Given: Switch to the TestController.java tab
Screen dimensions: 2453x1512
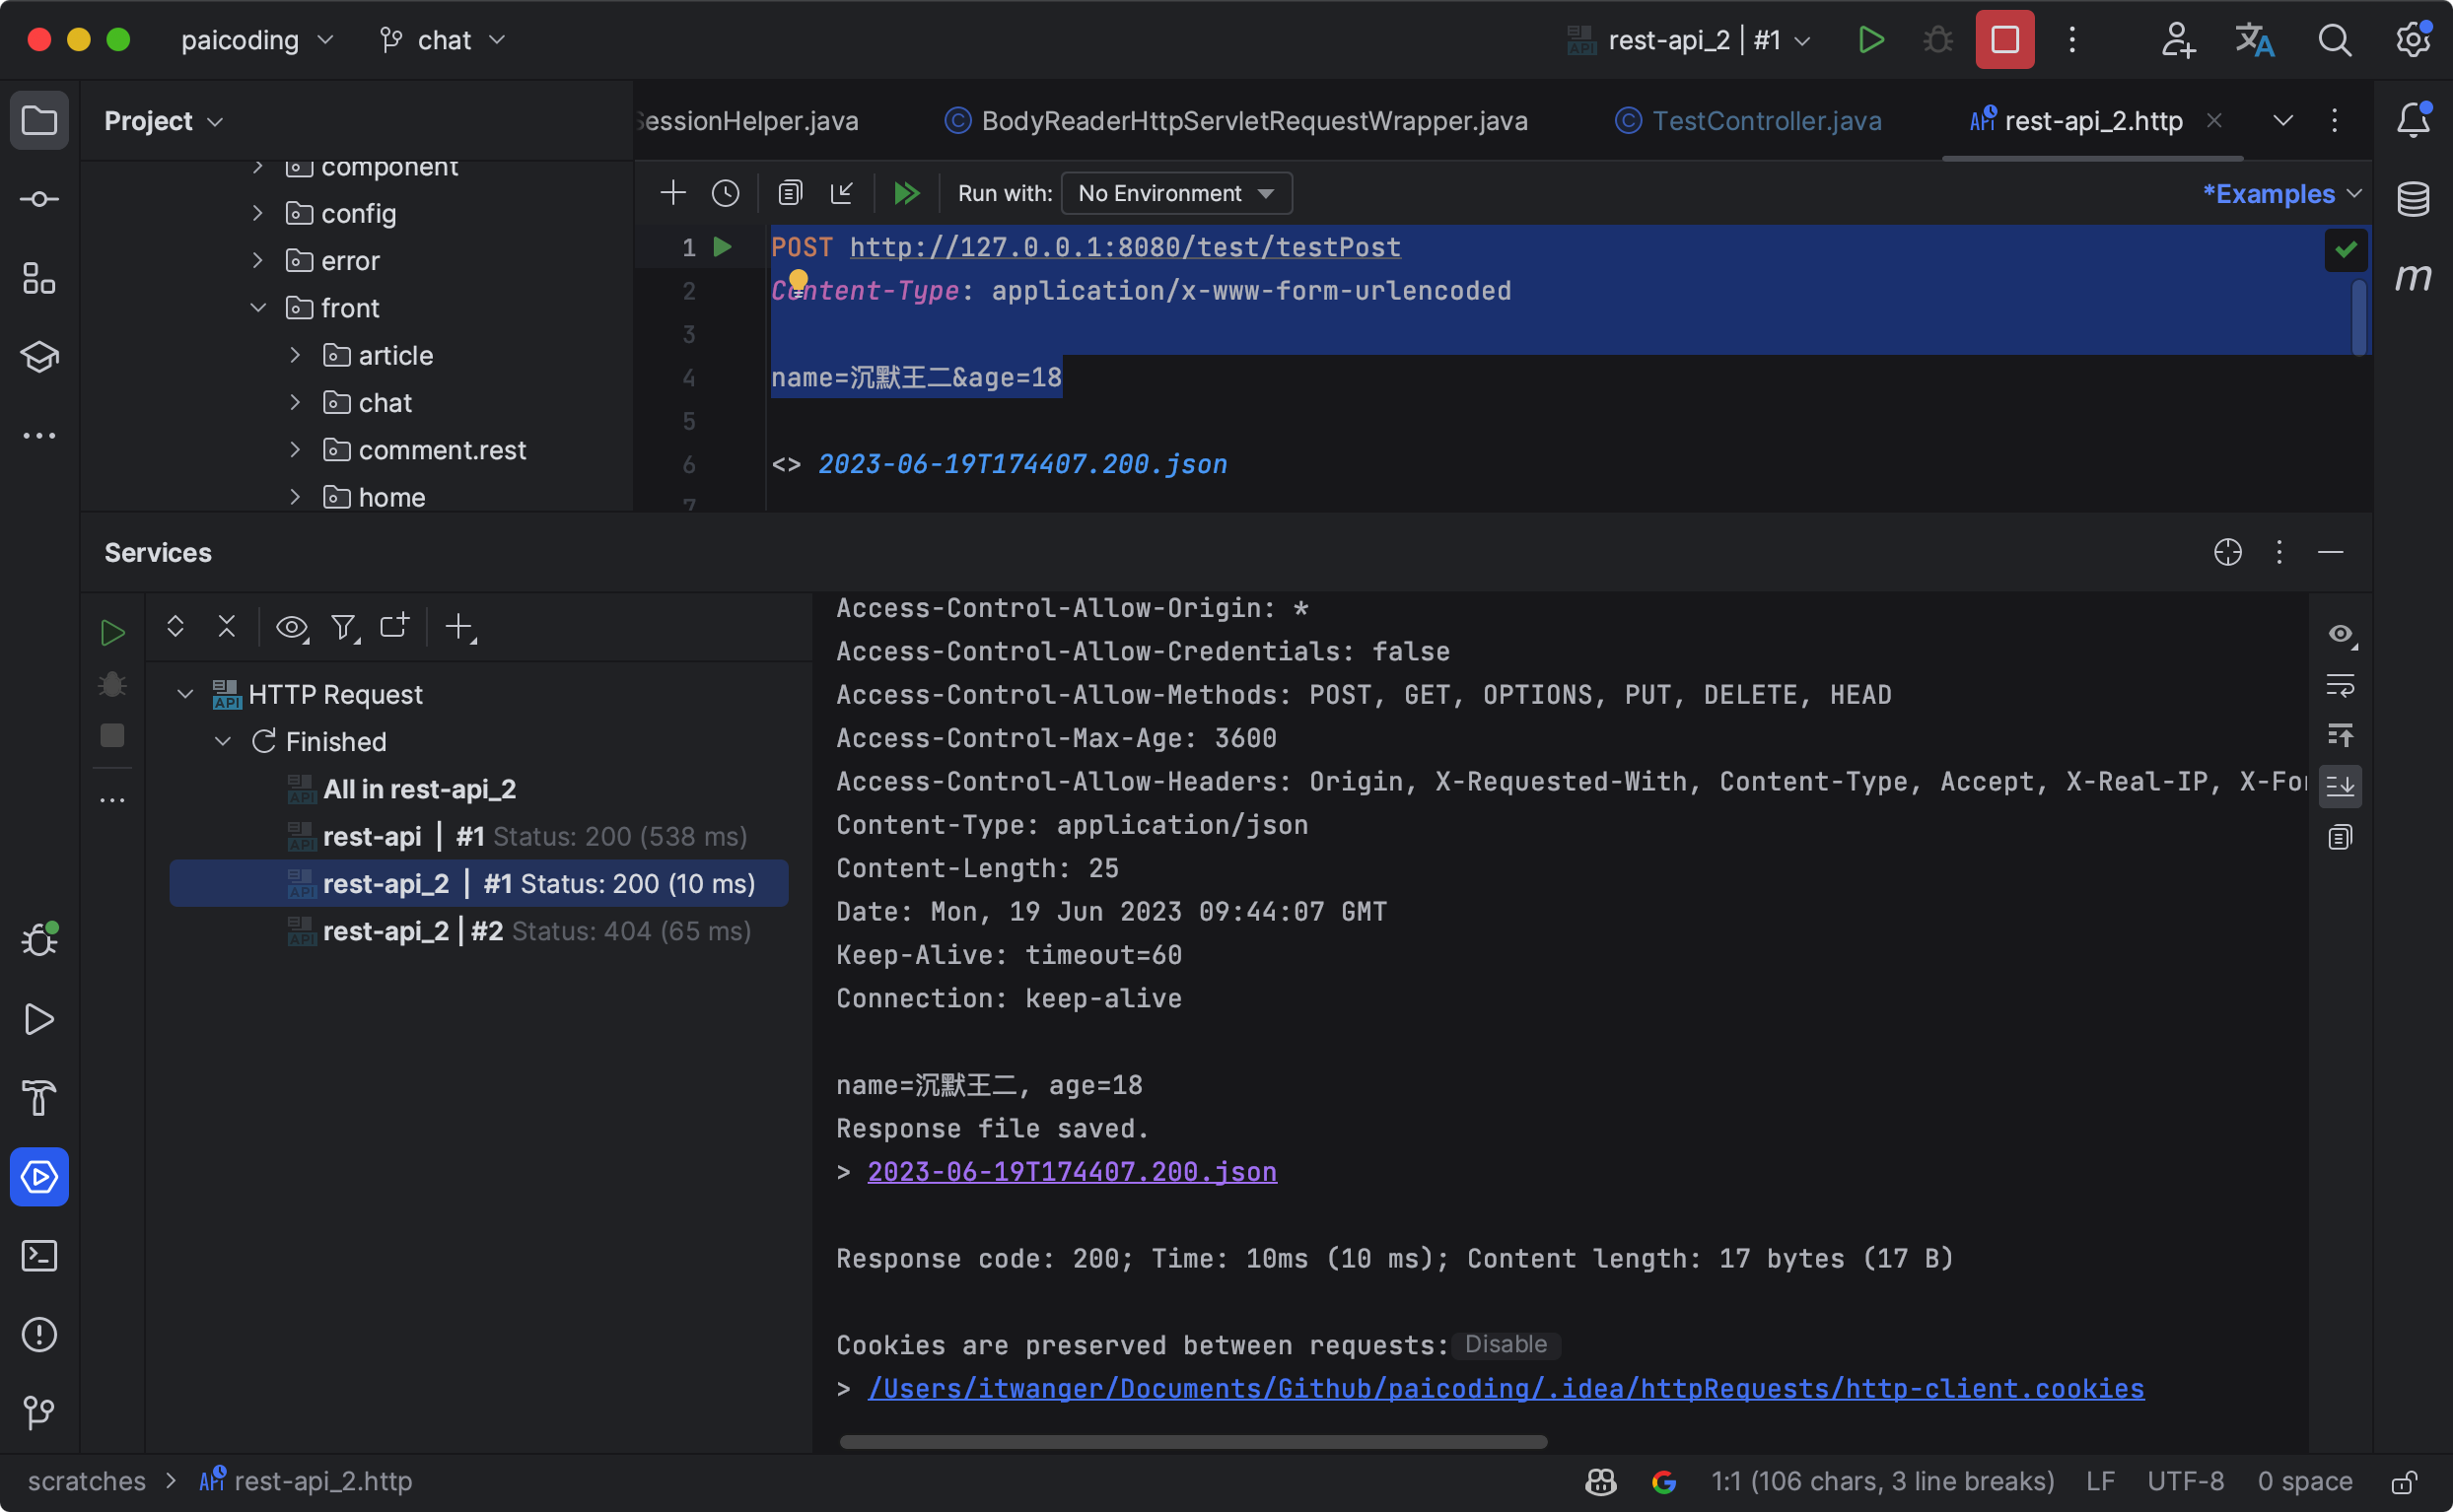Looking at the screenshot, I should pyautogui.click(x=1765, y=121).
